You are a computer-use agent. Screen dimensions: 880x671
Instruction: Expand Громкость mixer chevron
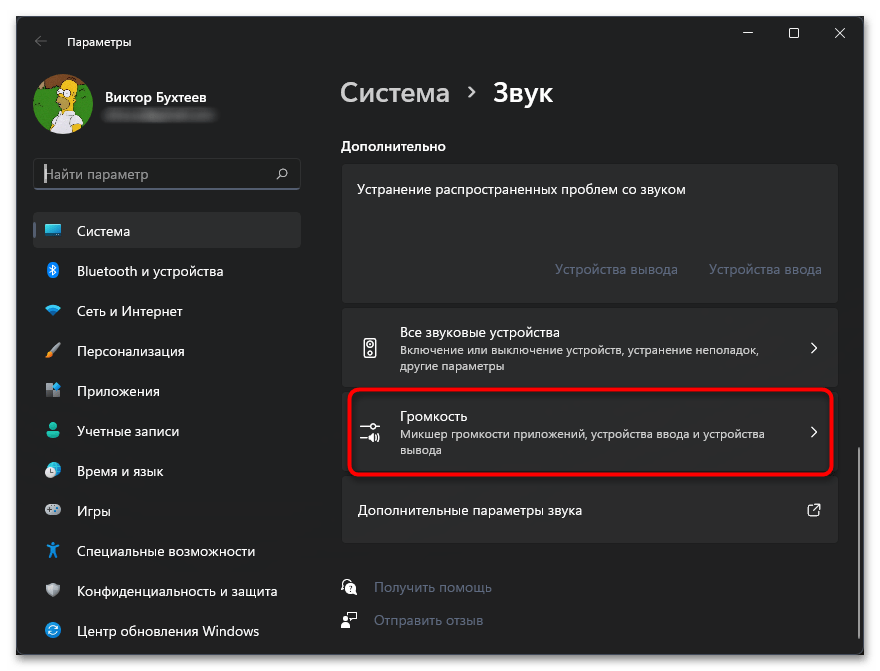813,432
